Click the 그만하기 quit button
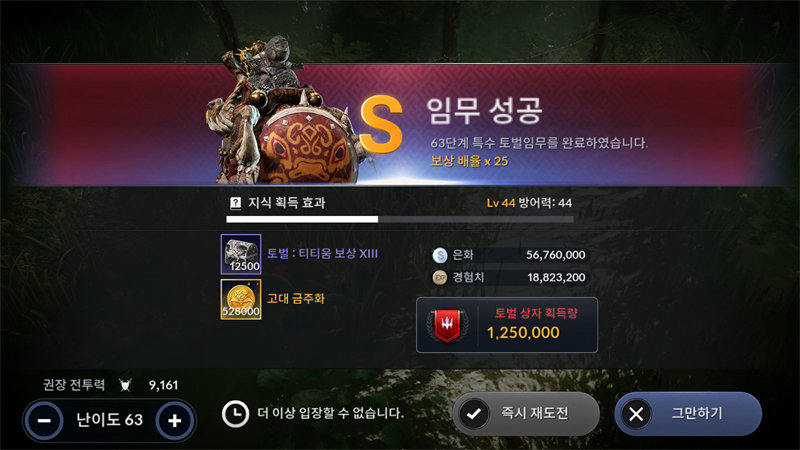This screenshot has height=450, width=800. [x=688, y=413]
